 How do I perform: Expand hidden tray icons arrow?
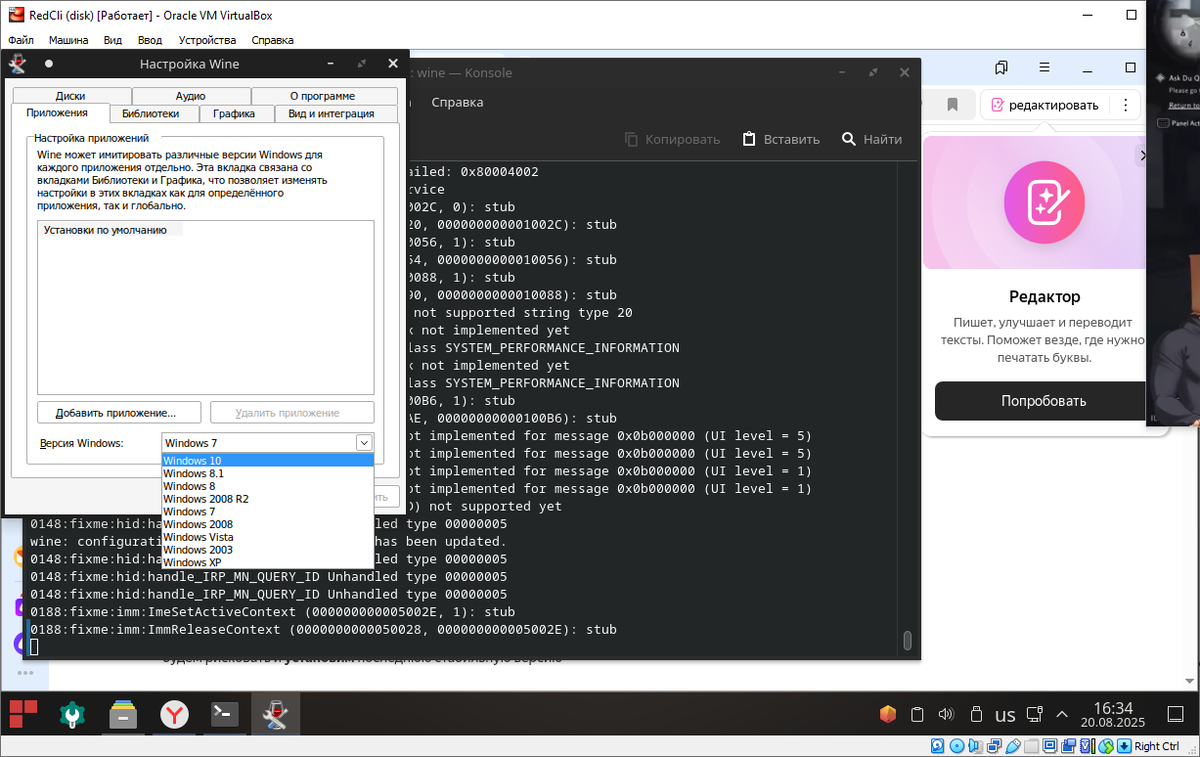(x=1062, y=714)
